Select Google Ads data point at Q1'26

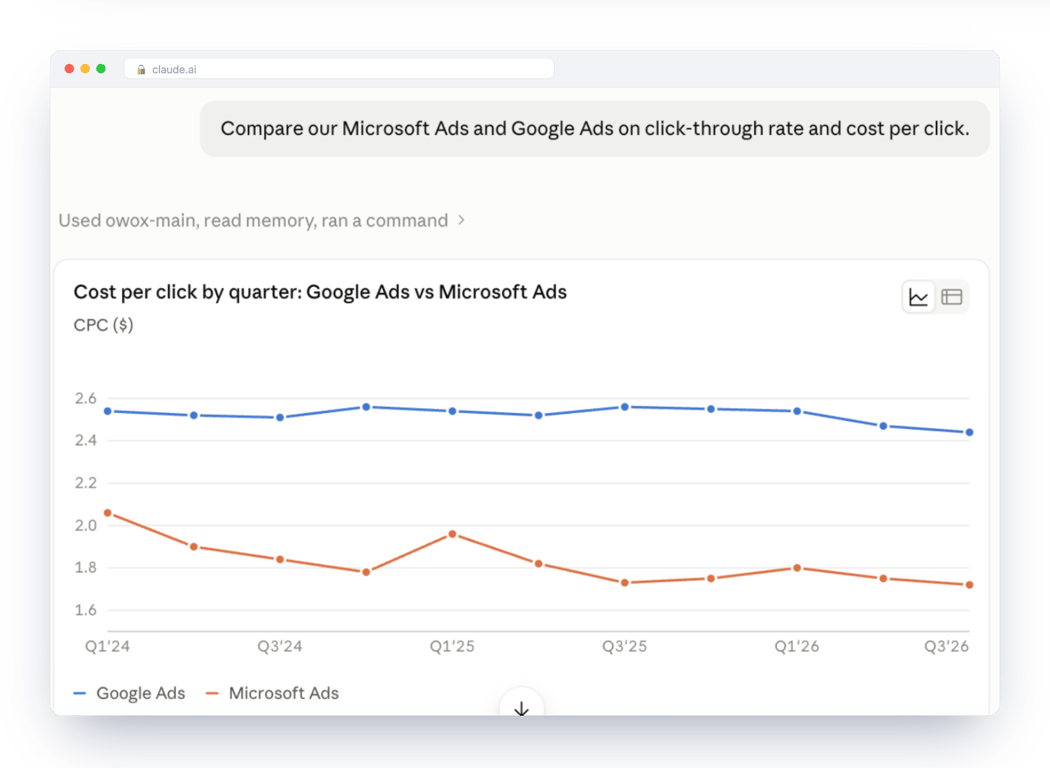tap(797, 411)
